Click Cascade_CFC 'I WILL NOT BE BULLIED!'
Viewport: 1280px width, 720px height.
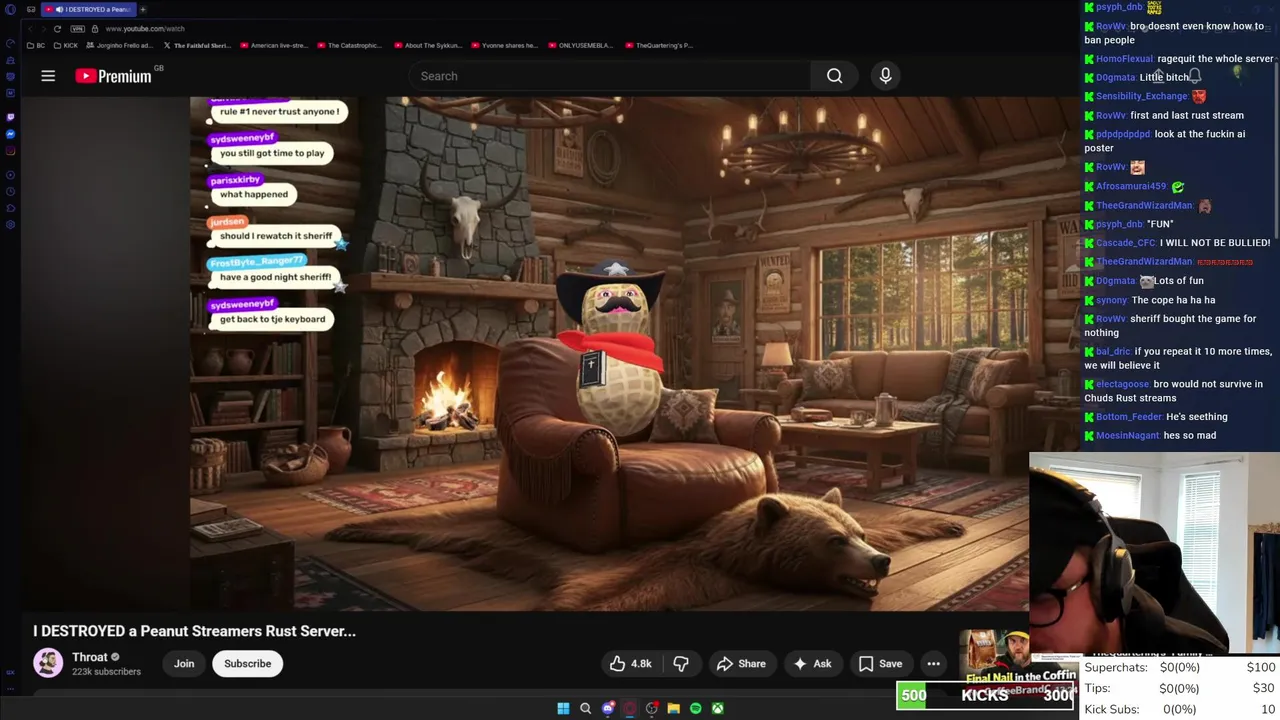[x=1215, y=243]
